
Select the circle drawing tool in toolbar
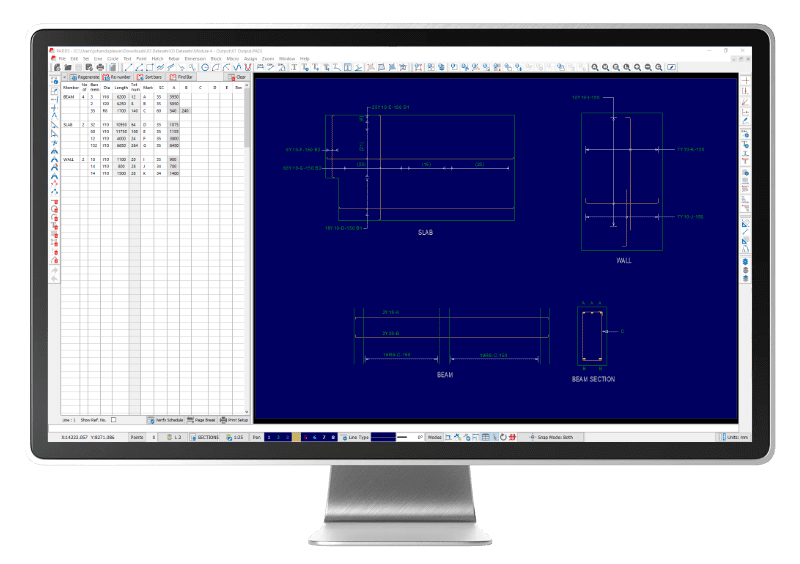[205, 68]
